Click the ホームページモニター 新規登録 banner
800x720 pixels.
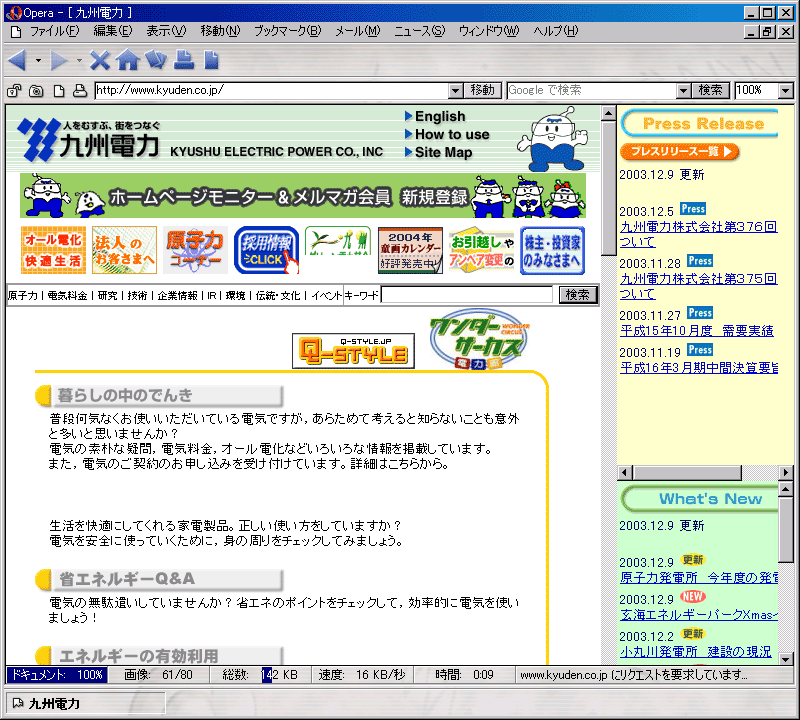point(303,196)
